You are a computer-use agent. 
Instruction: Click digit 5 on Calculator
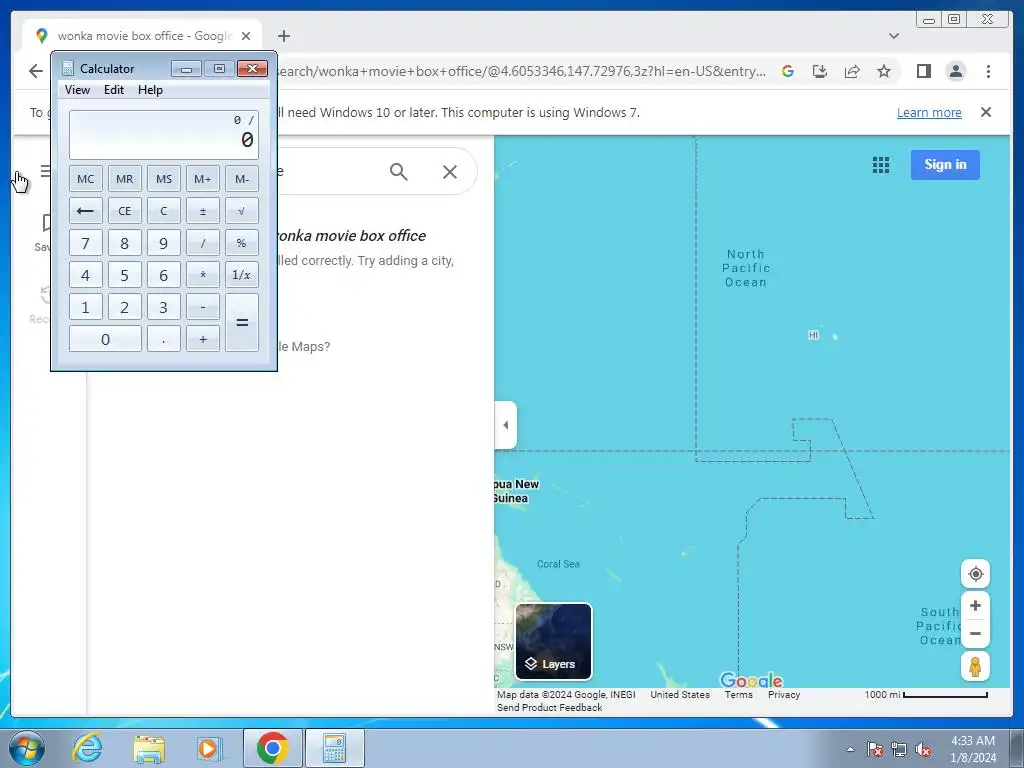coord(125,275)
